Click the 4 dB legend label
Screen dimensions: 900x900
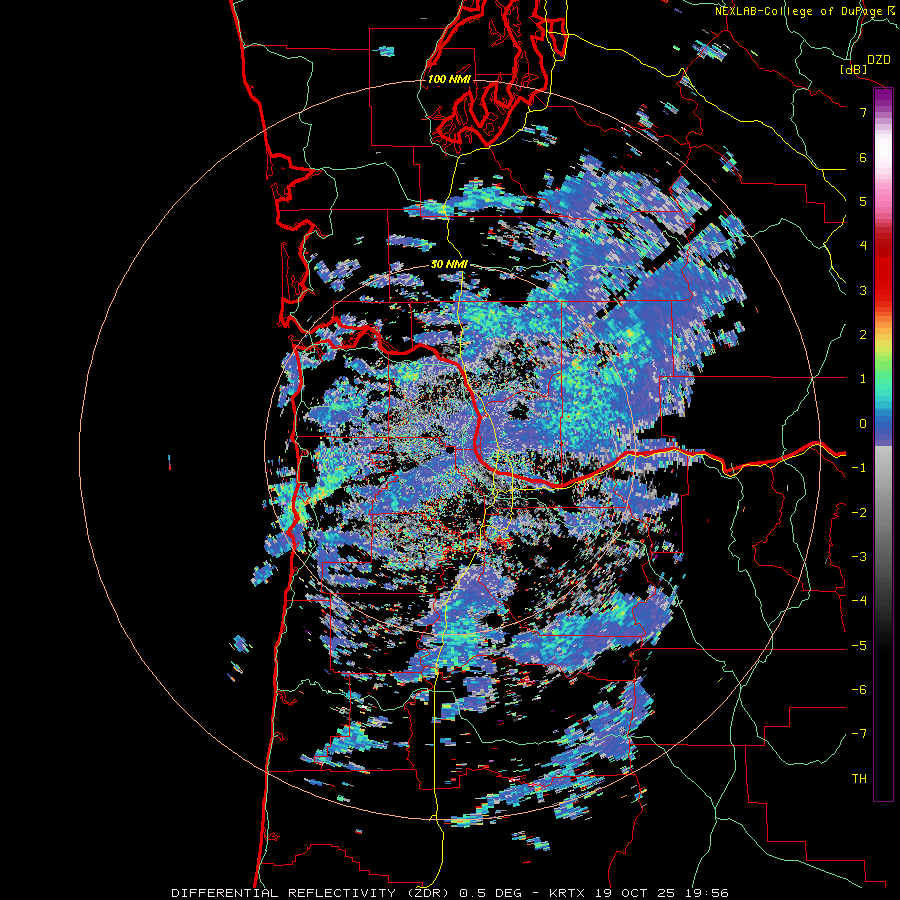click(x=863, y=246)
